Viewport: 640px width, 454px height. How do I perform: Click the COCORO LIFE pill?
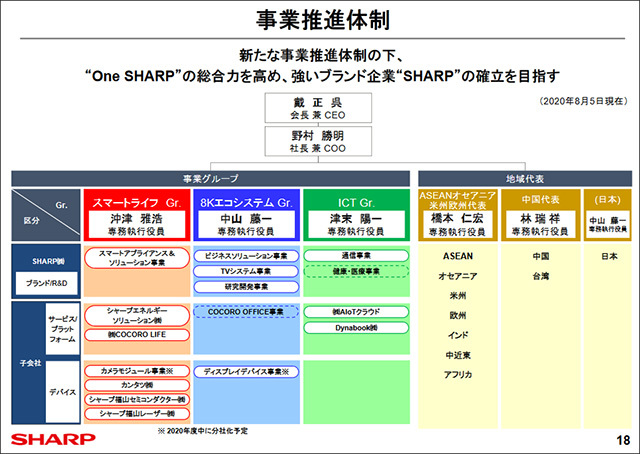[x=137, y=335]
